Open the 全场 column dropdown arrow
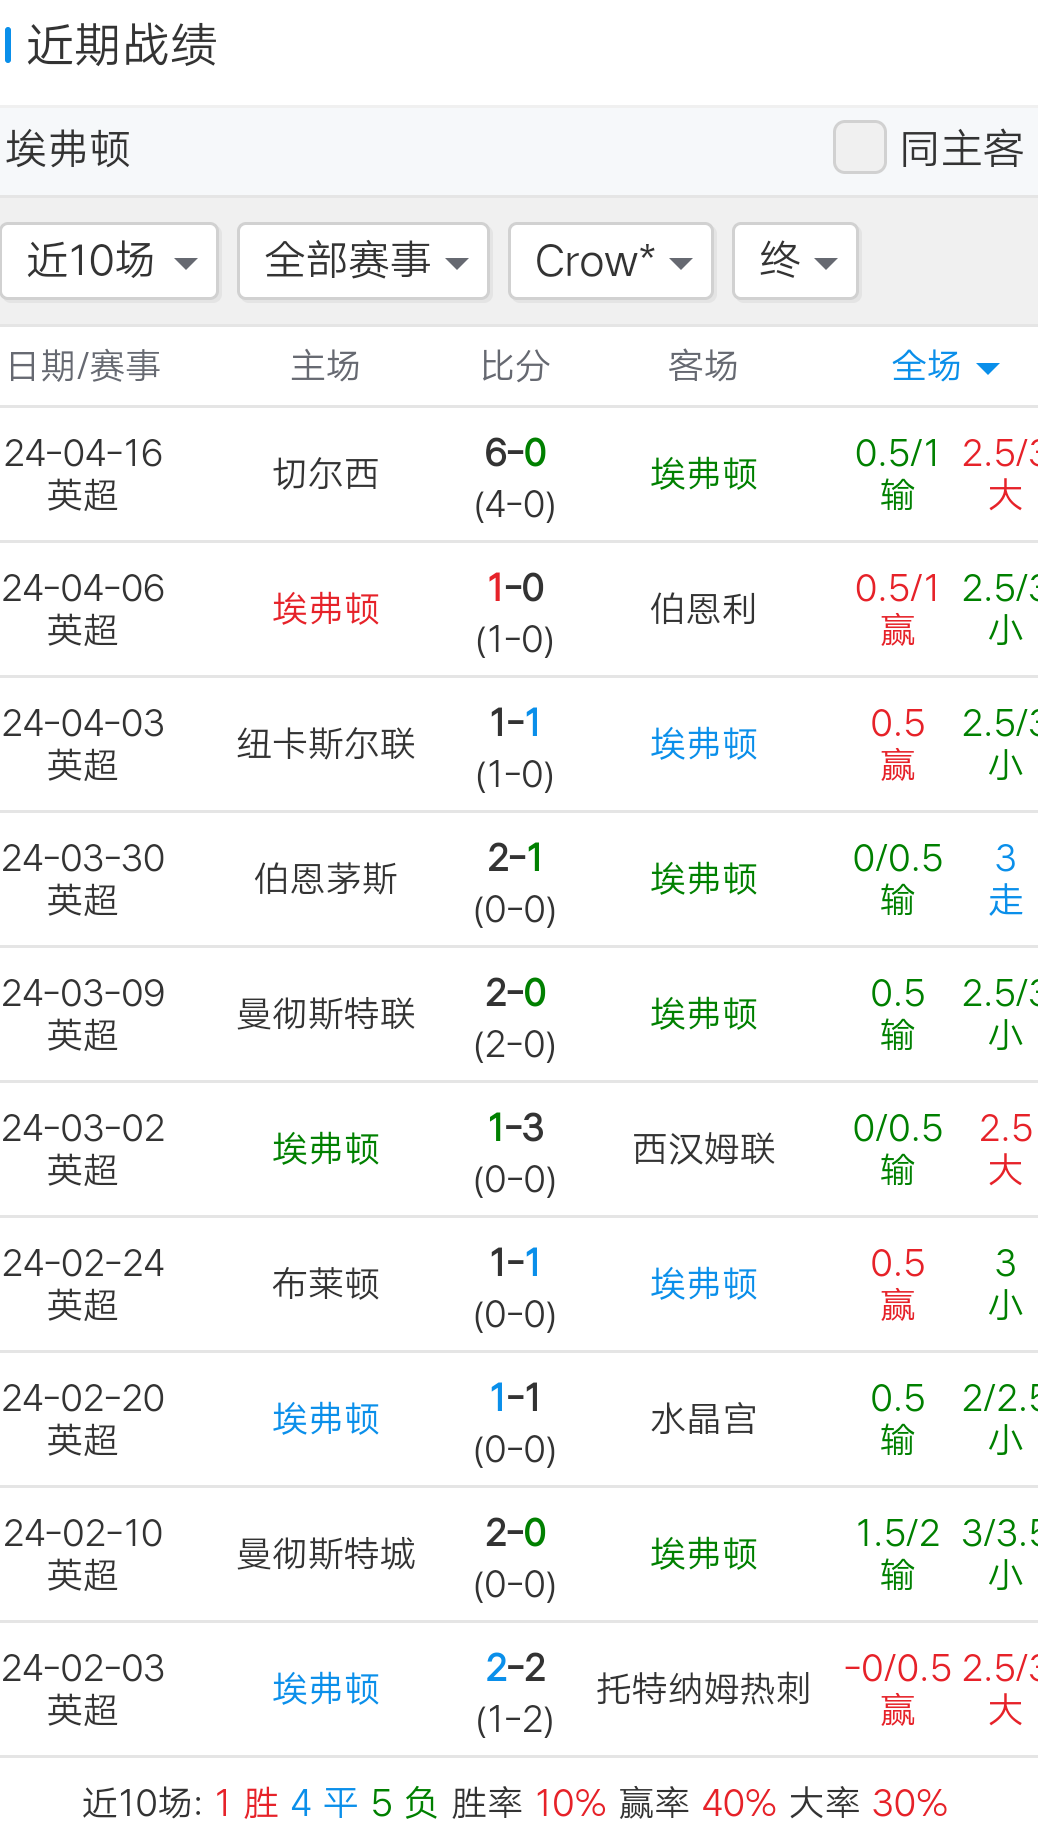The image size is (1038, 1839). (987, 368)
